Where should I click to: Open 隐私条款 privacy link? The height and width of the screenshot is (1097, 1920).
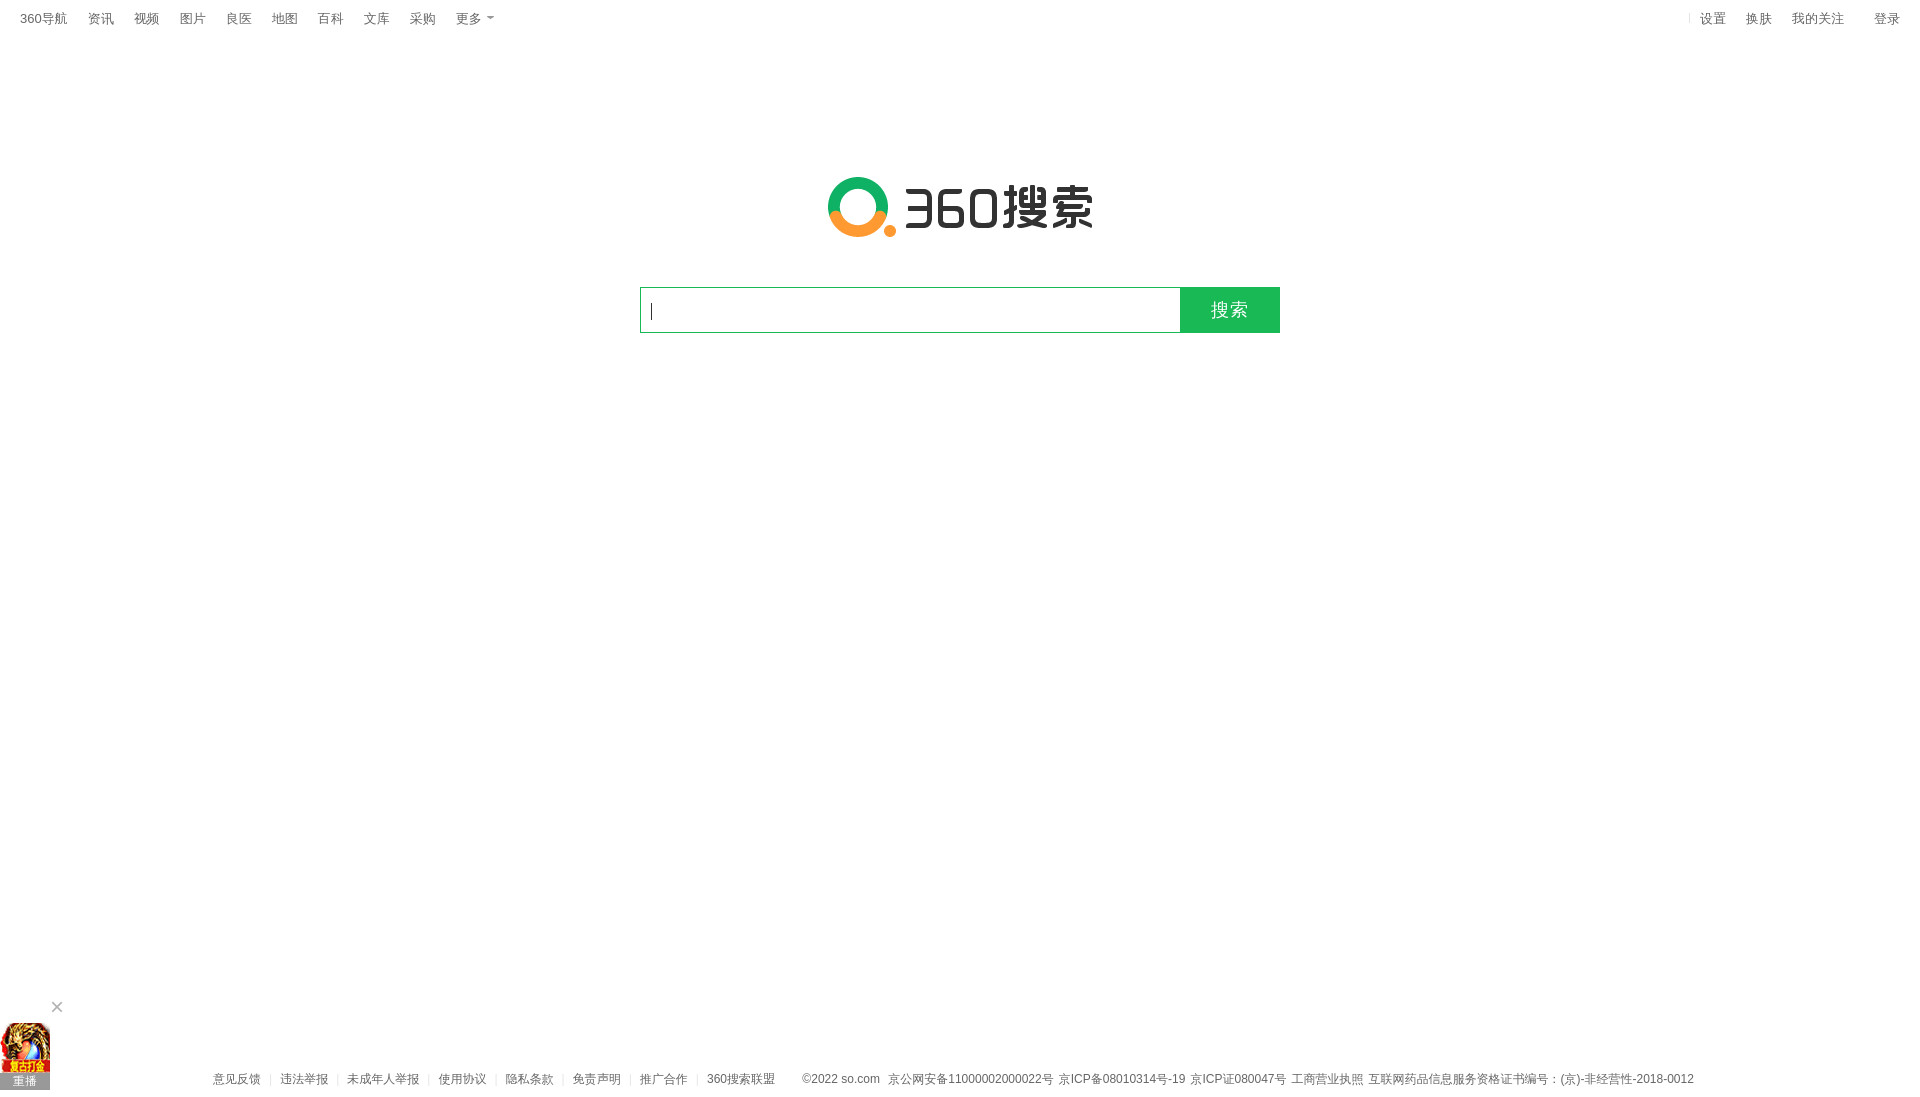click(529, 1080)
